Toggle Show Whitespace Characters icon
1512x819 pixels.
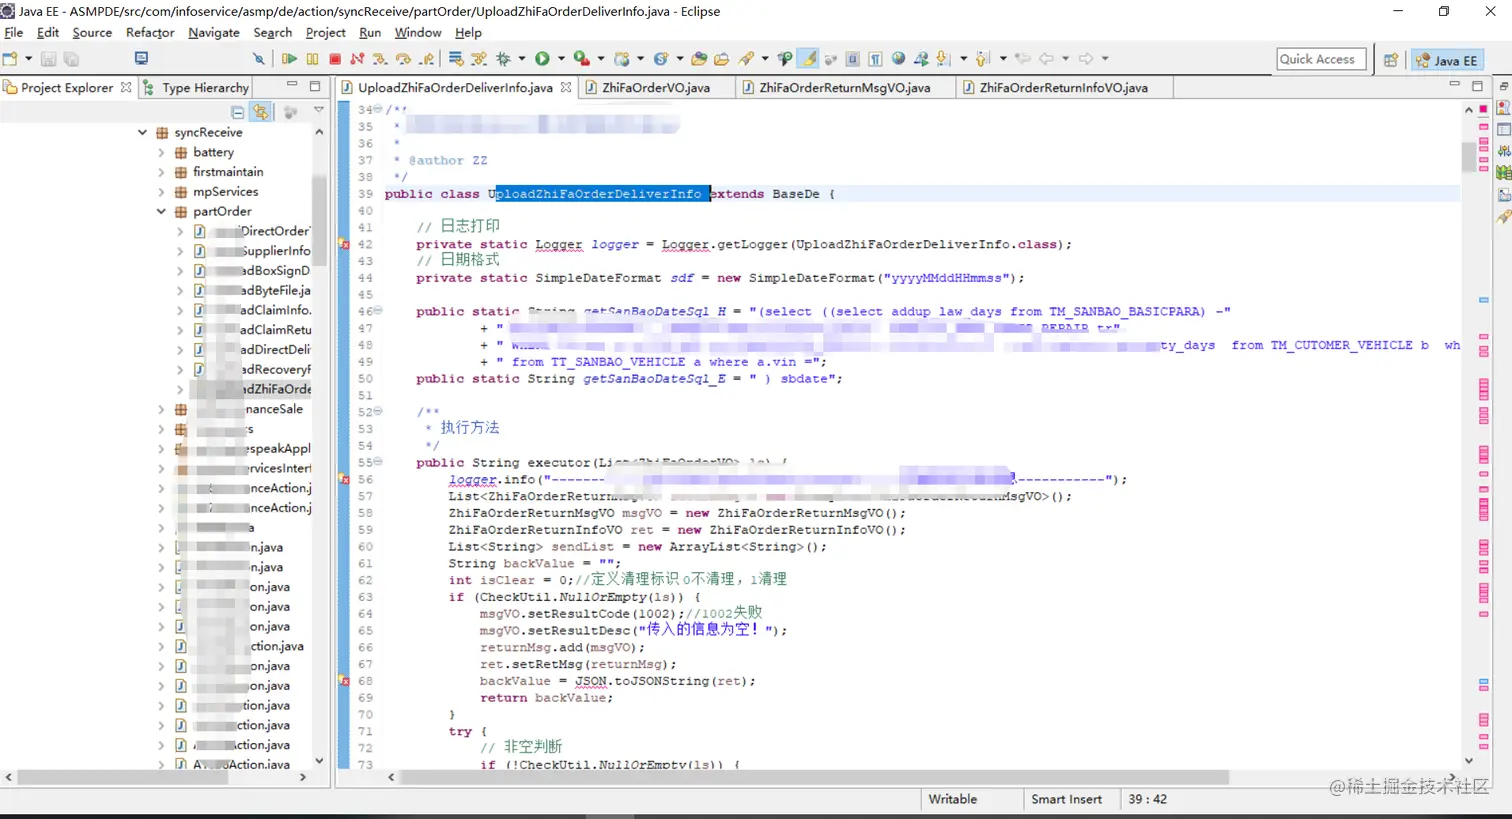click(875, 59)
